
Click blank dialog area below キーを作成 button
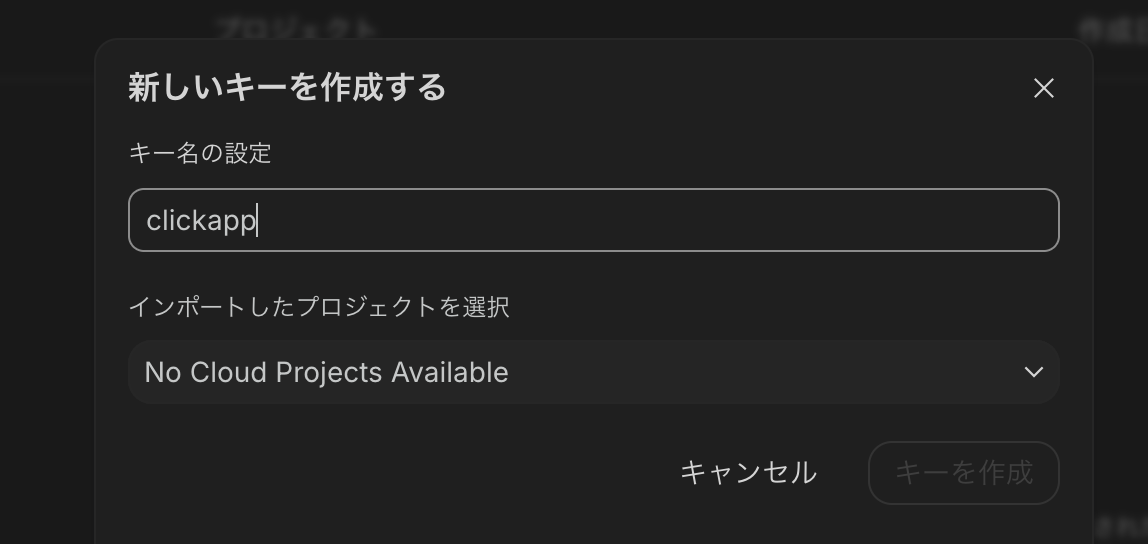(x=963, y=525)
